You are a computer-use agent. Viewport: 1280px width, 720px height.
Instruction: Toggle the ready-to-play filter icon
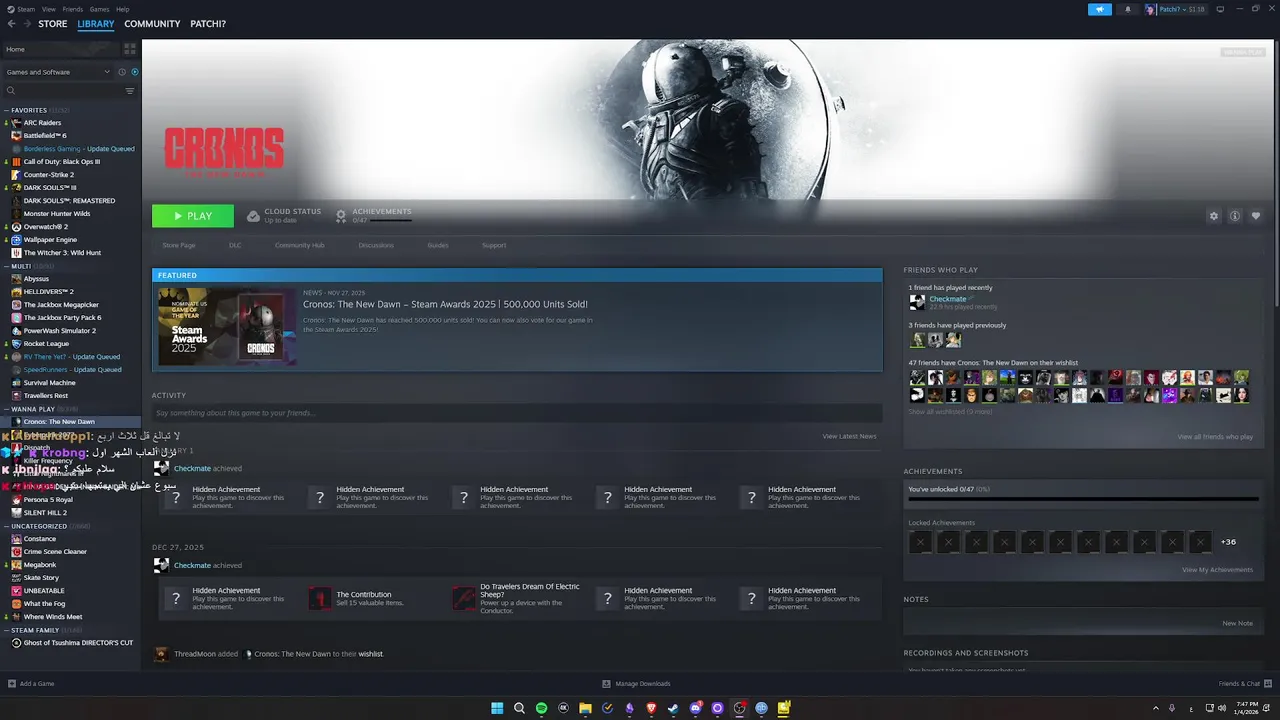click(x=135, y=72)
